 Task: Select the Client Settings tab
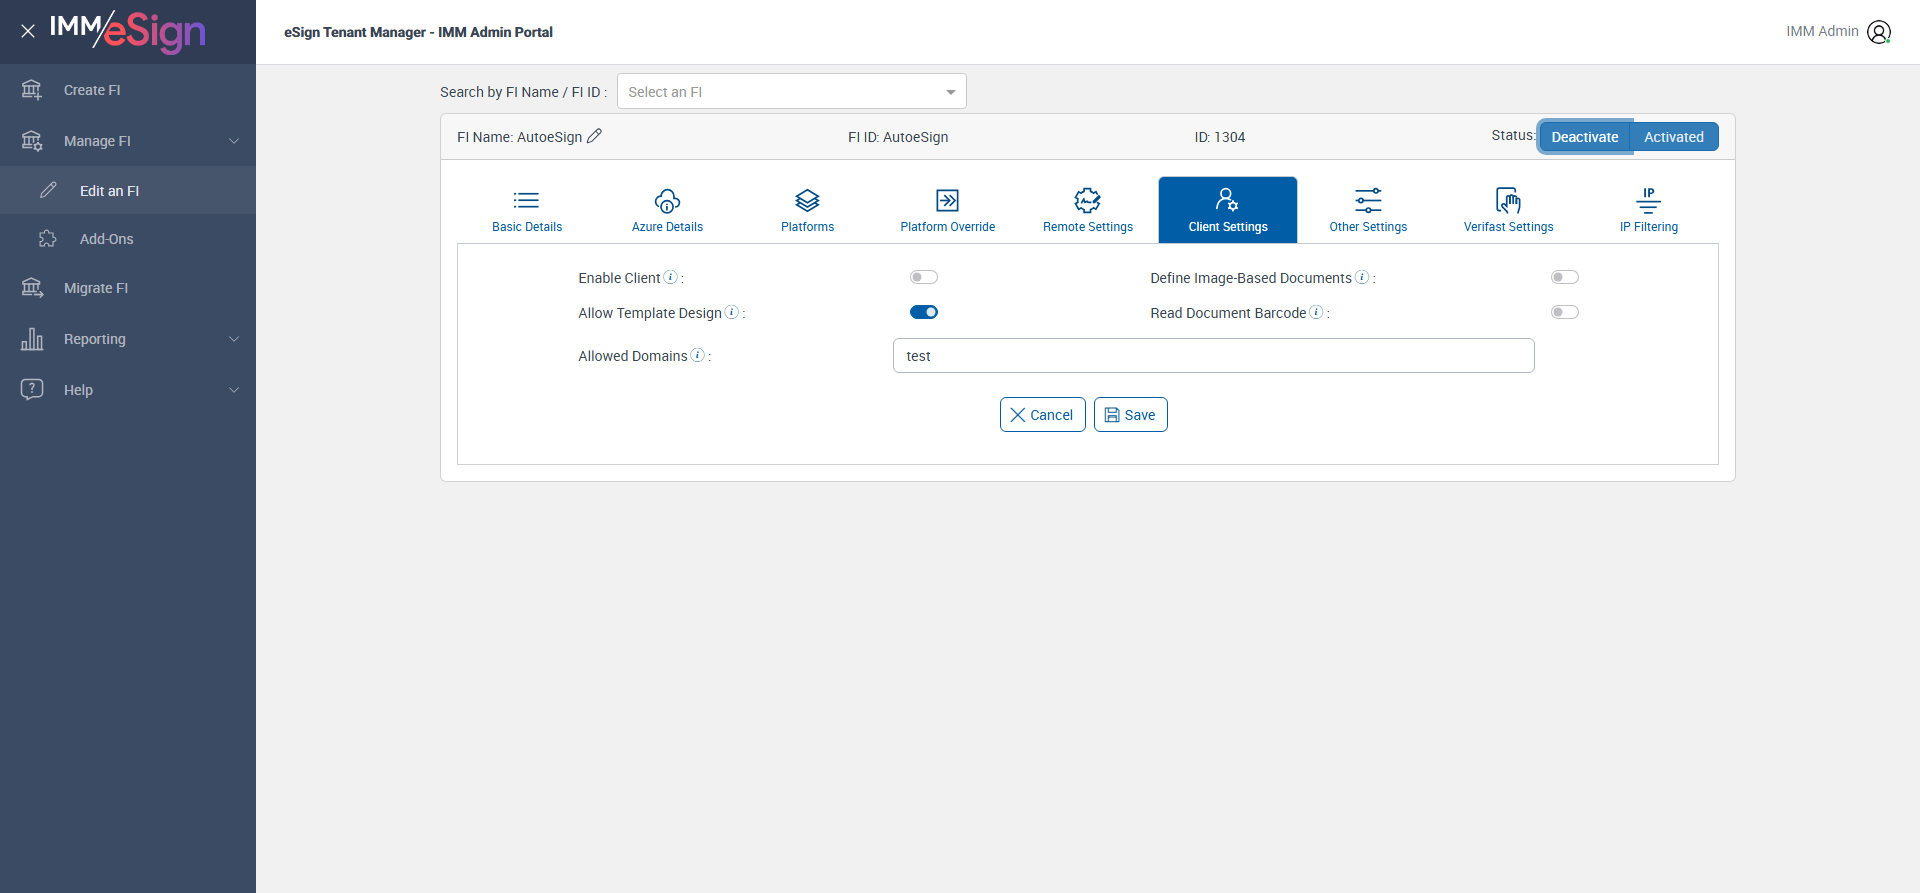click(x=1228, y=210)
